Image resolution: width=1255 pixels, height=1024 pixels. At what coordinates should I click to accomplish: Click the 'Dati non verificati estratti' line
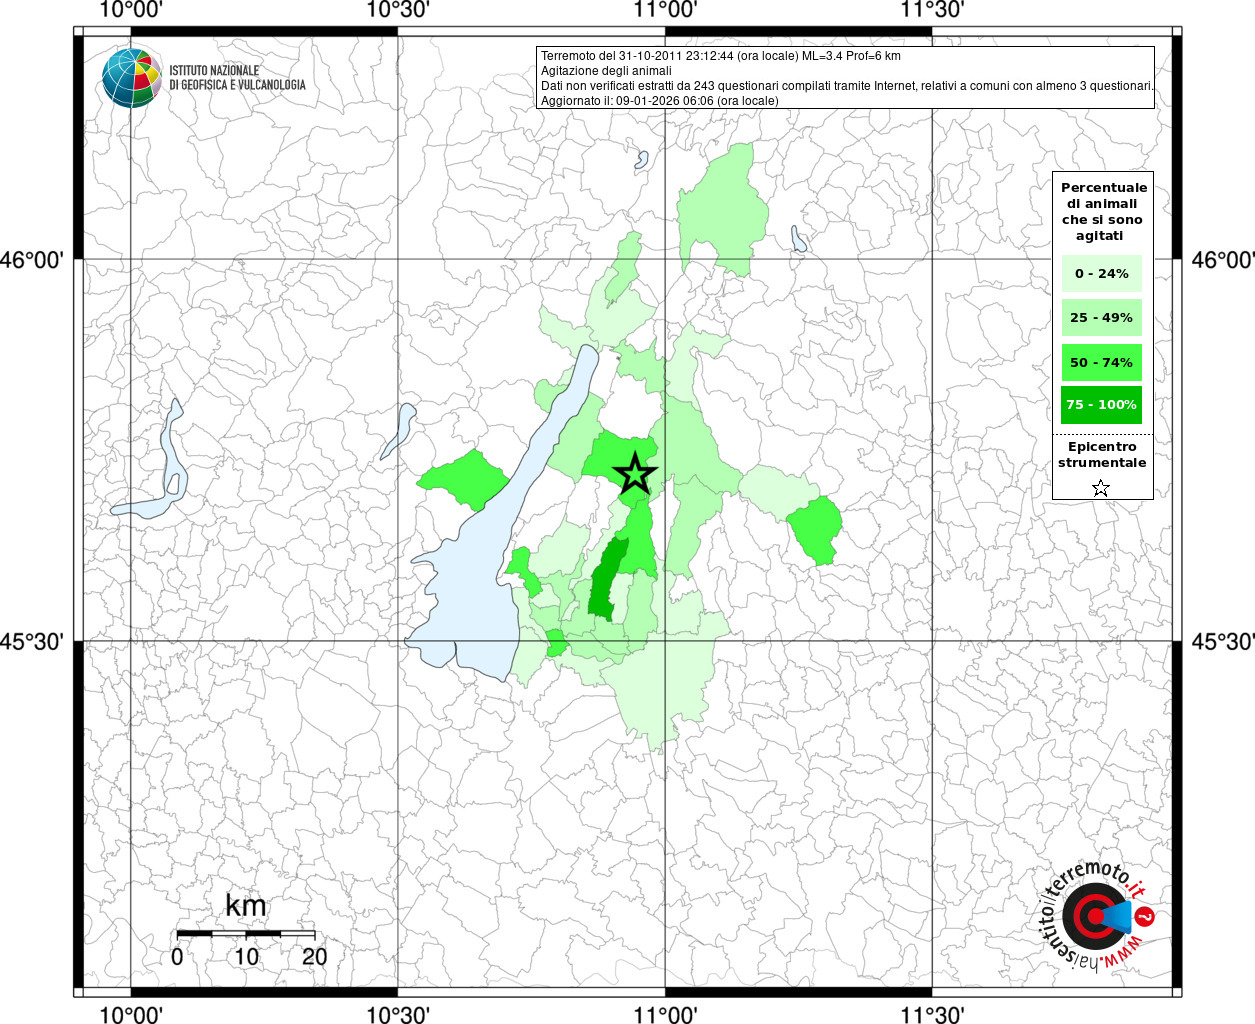(x=847, y=86)
